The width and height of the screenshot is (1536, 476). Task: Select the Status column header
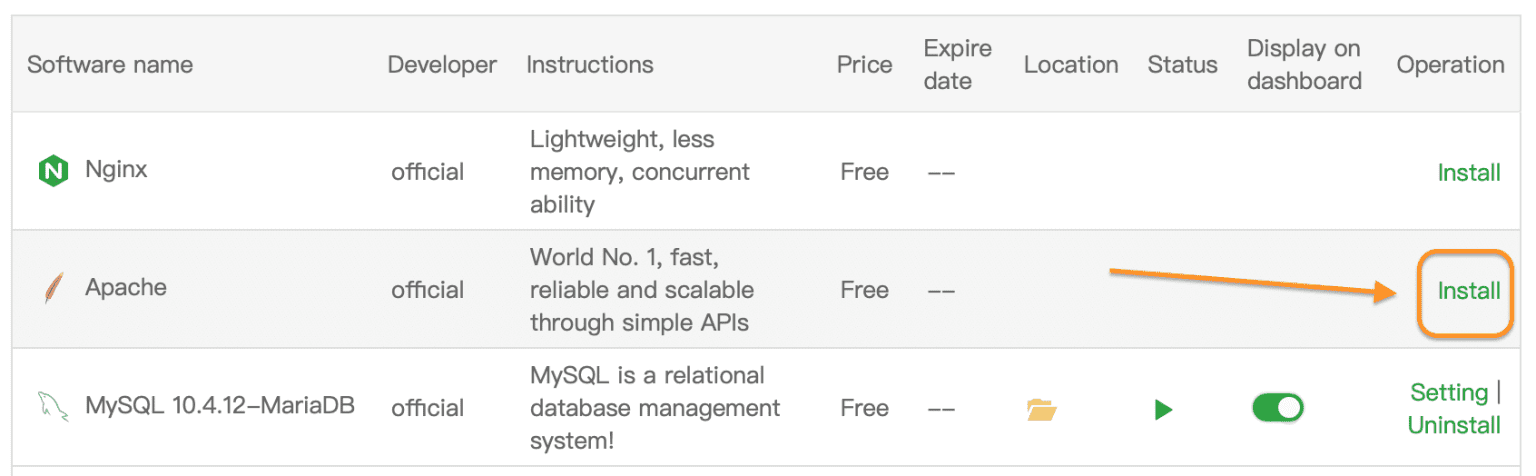pos(1182,65)
